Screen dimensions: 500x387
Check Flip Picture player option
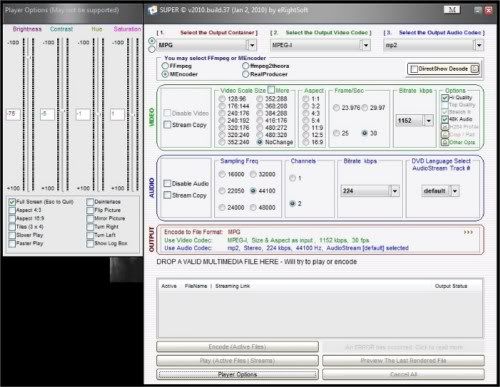tap(90, 210)
